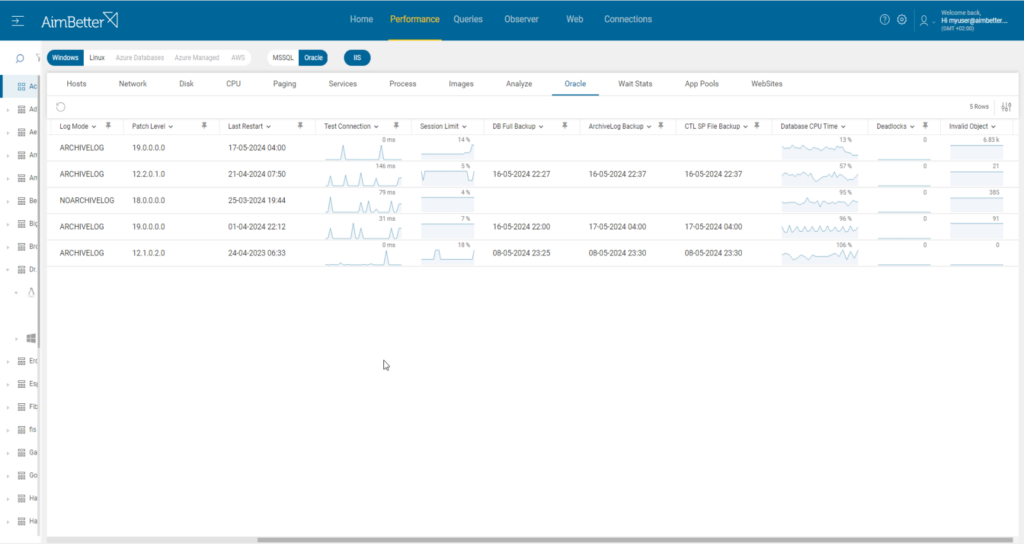Select the 'Ga' server group icon in sidebar
The image size is (1024, 544).
pos(22,453)
